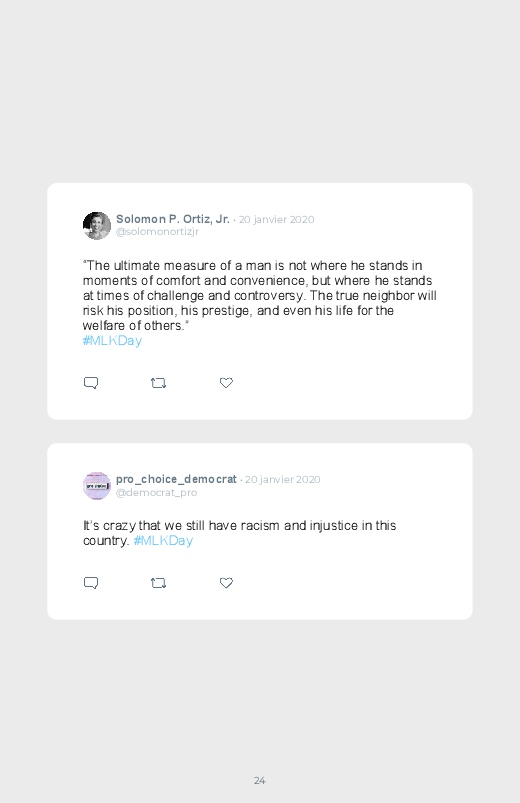Retweet pro_choice_democrat's racism and injustice tweet
The image size is (520, 803).
[x=158, y=583]
